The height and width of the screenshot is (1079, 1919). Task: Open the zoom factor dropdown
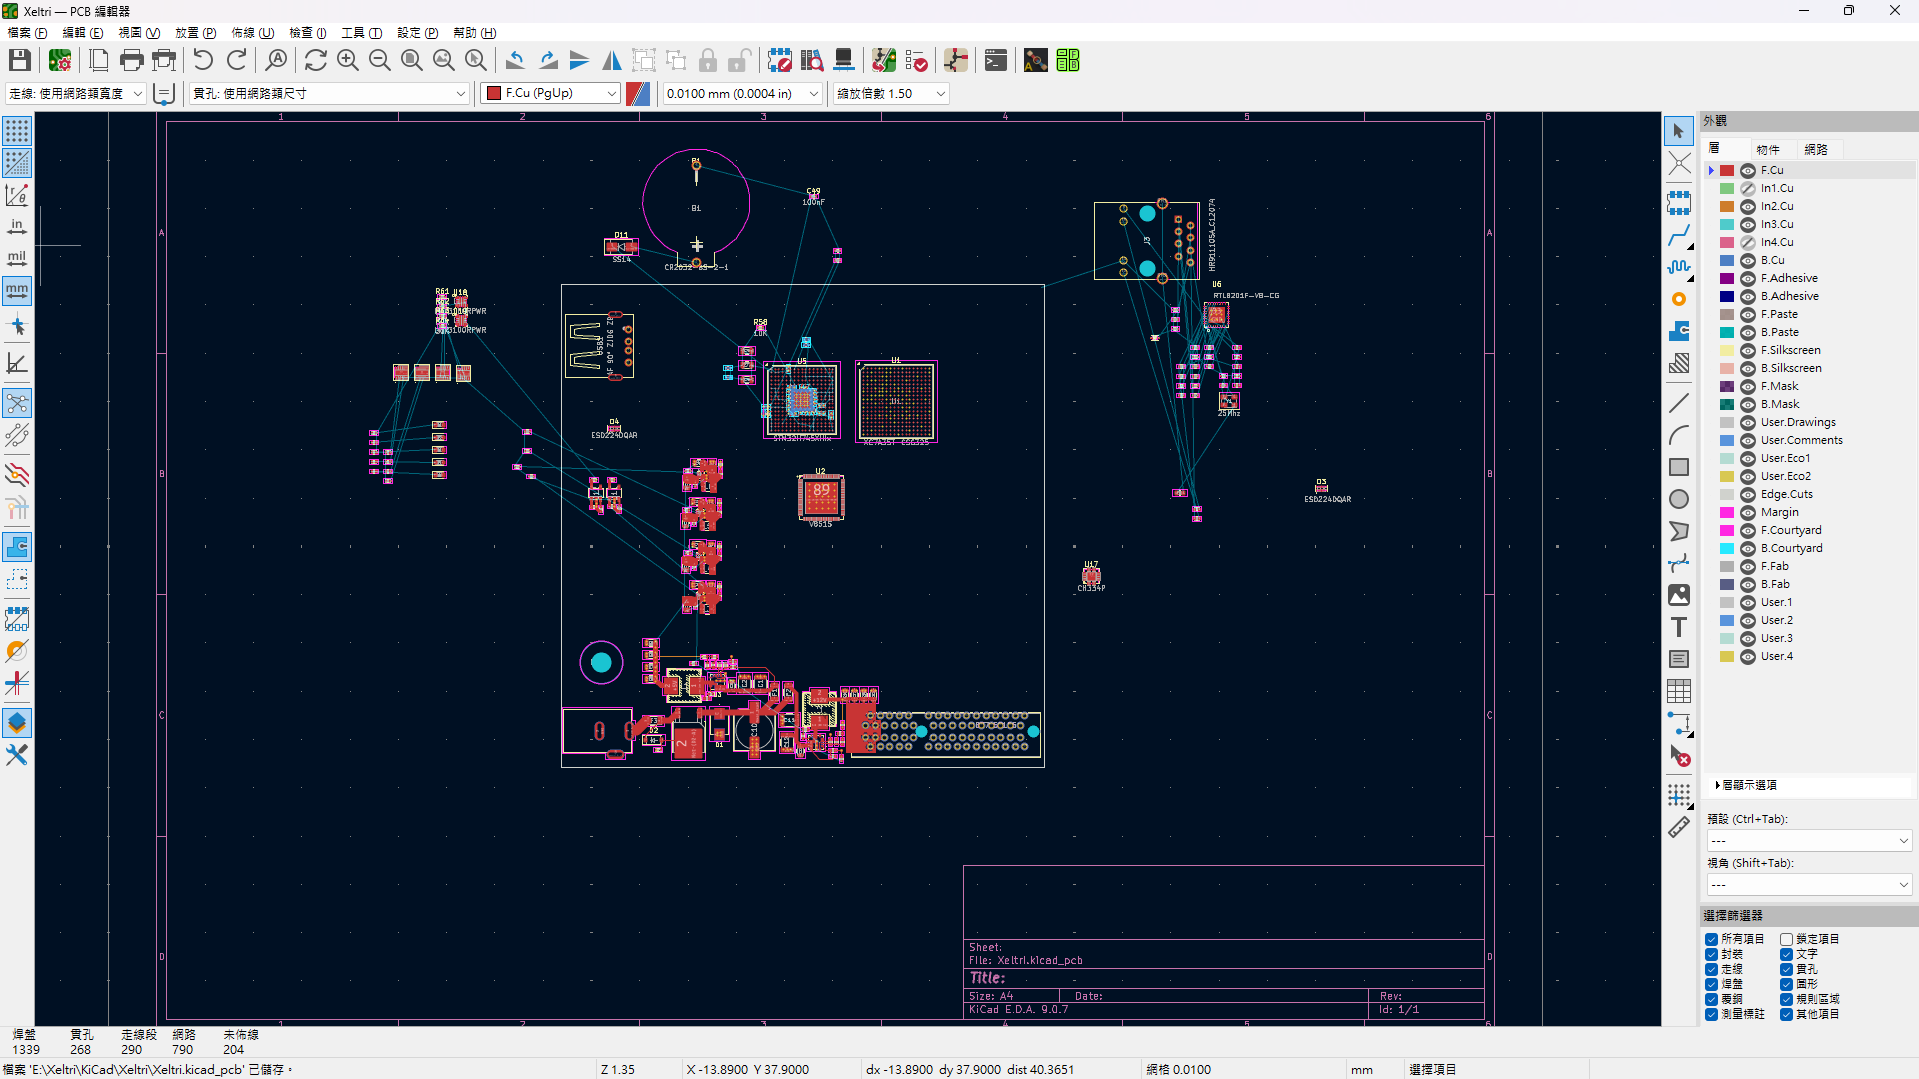coord(890,93)
